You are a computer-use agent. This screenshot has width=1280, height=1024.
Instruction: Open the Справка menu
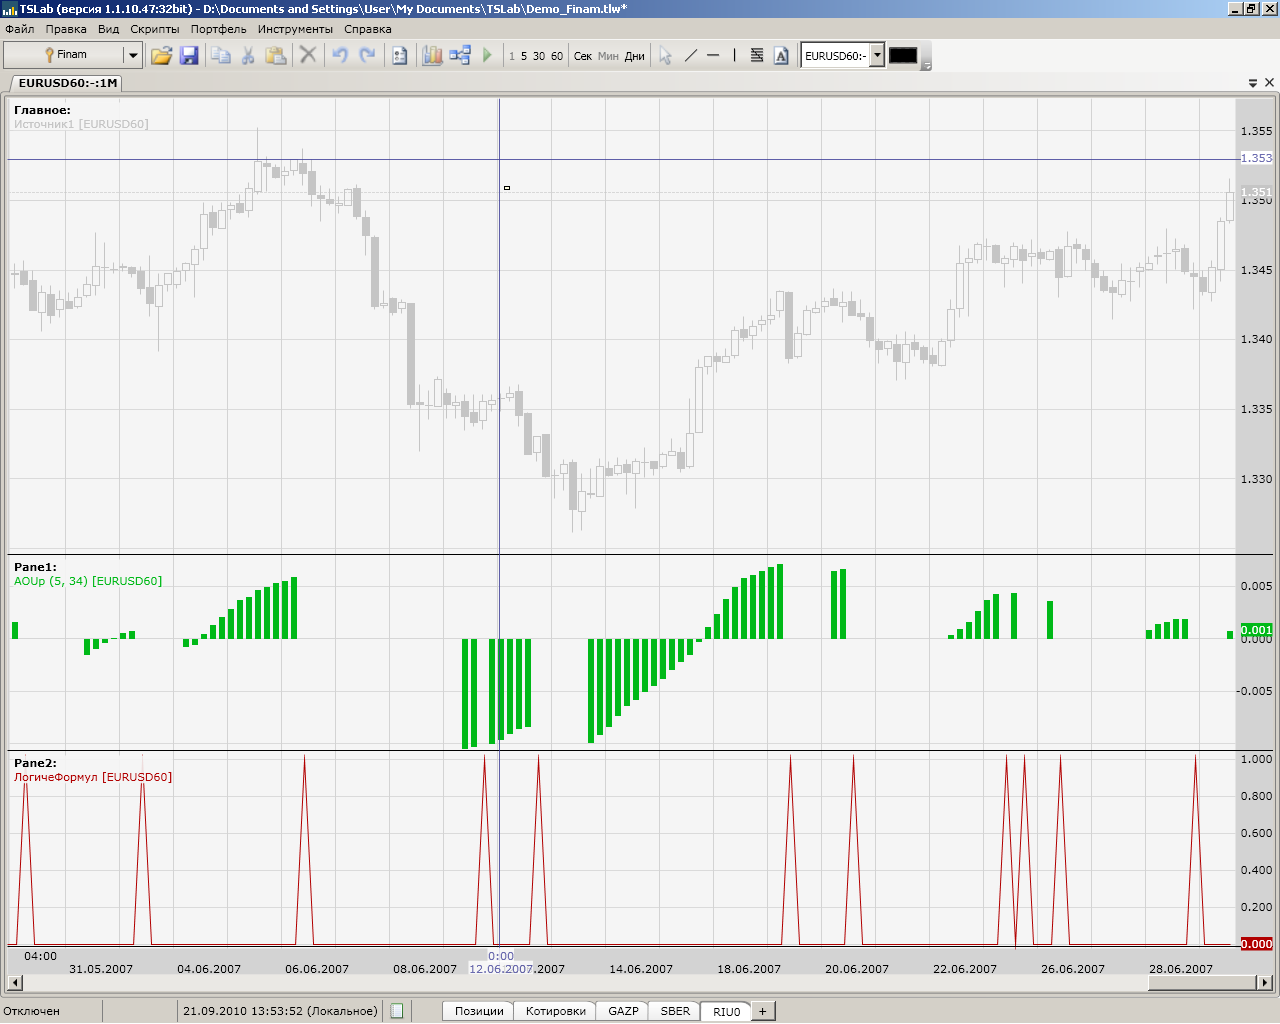tap(368, 29)
